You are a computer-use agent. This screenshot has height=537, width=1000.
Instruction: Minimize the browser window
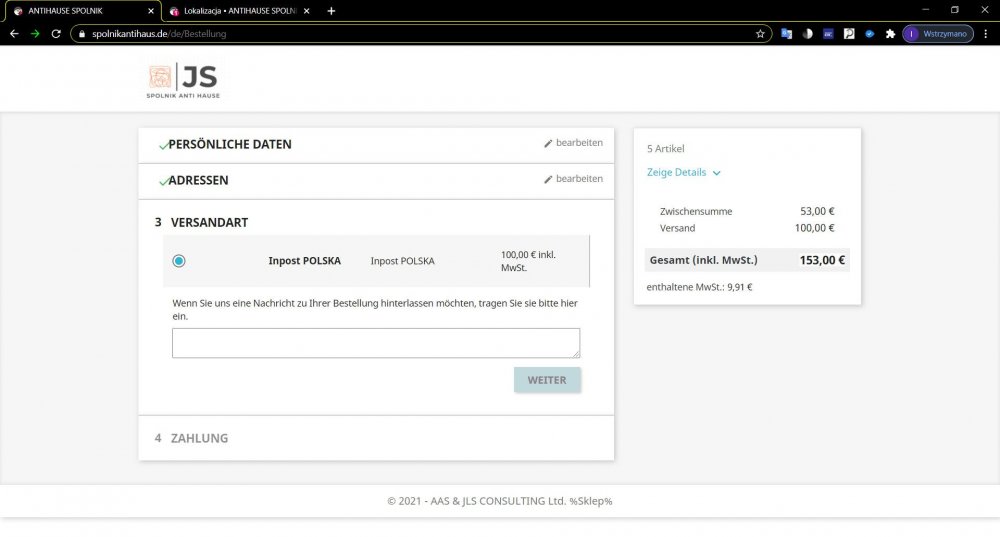925,10
